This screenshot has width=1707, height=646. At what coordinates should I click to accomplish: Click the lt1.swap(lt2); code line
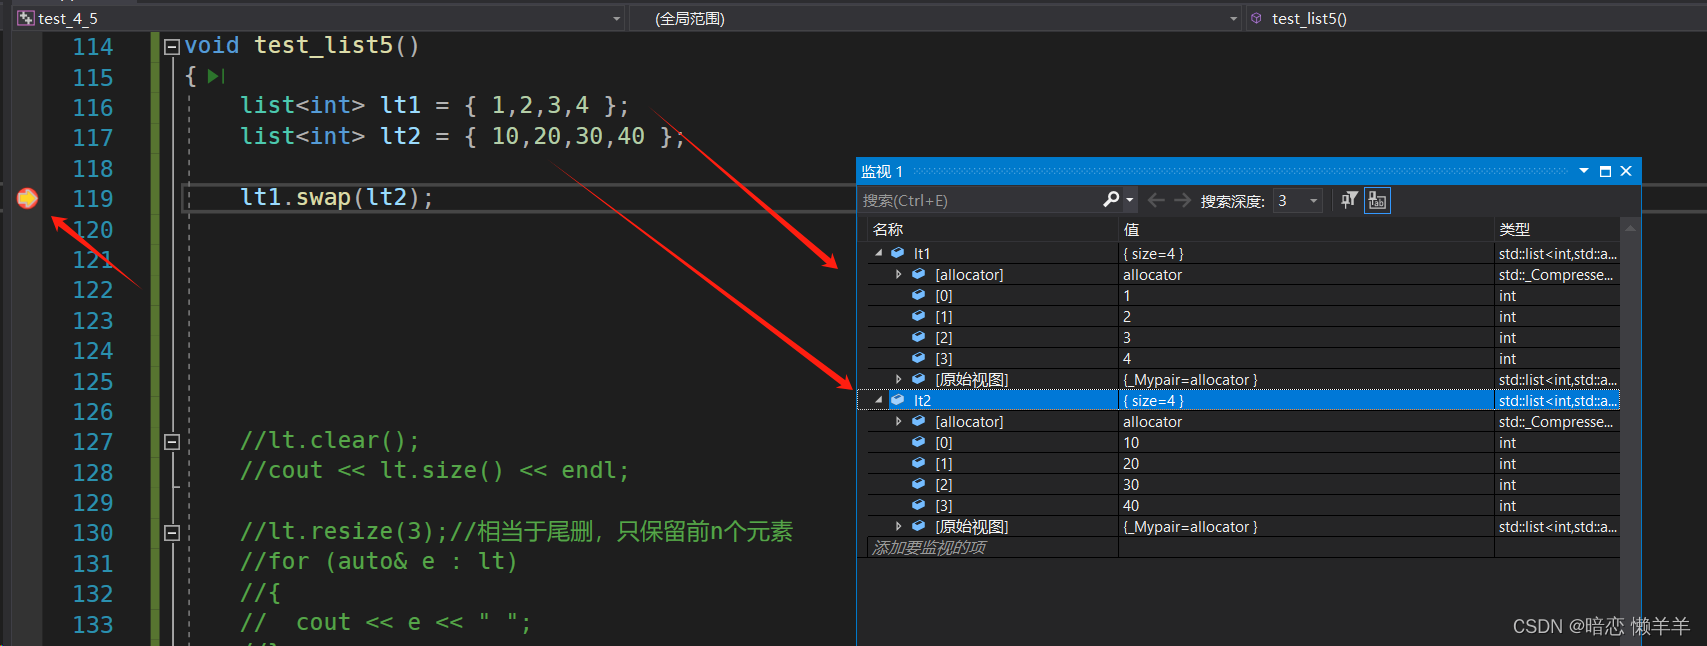pyautogui.click(x=337, y=197)
